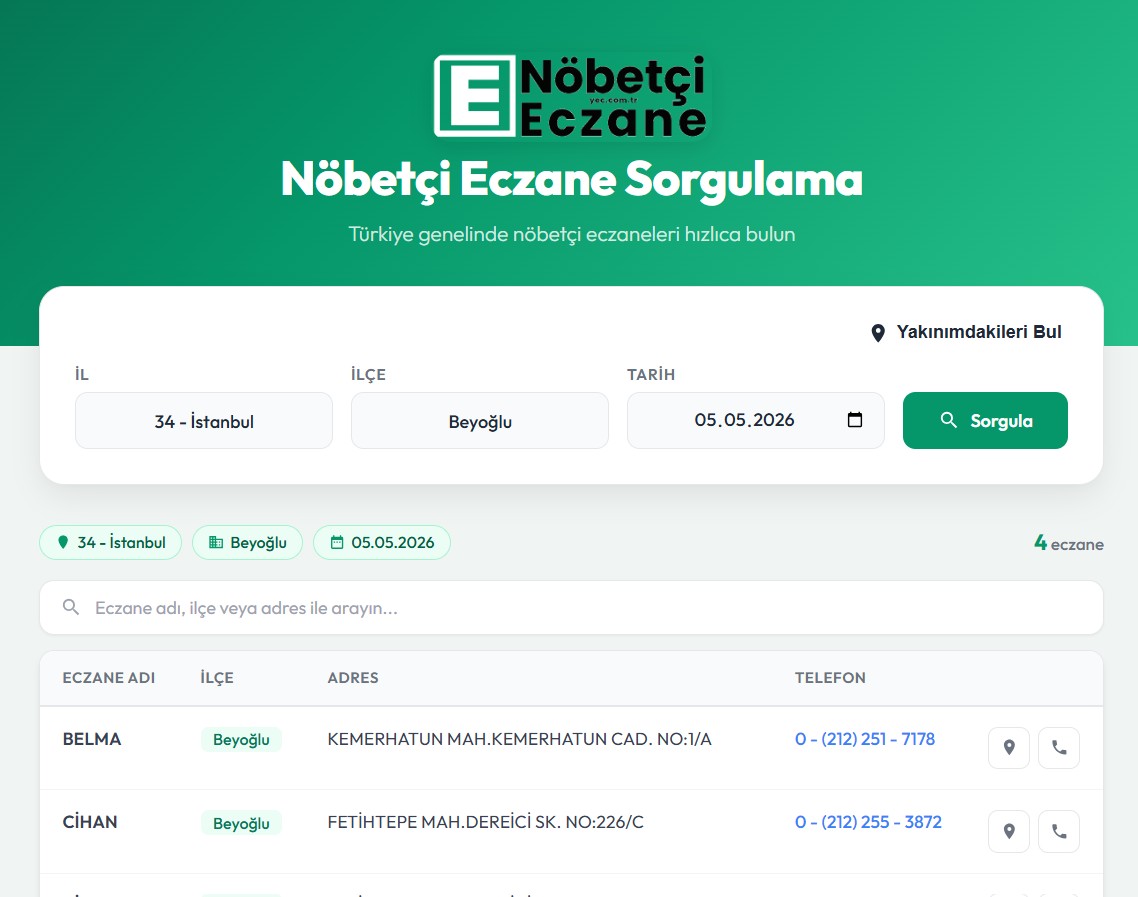The image size is (1138, 897).
Task: Select the BELMA pharmacy name
Action: (91, 739)
